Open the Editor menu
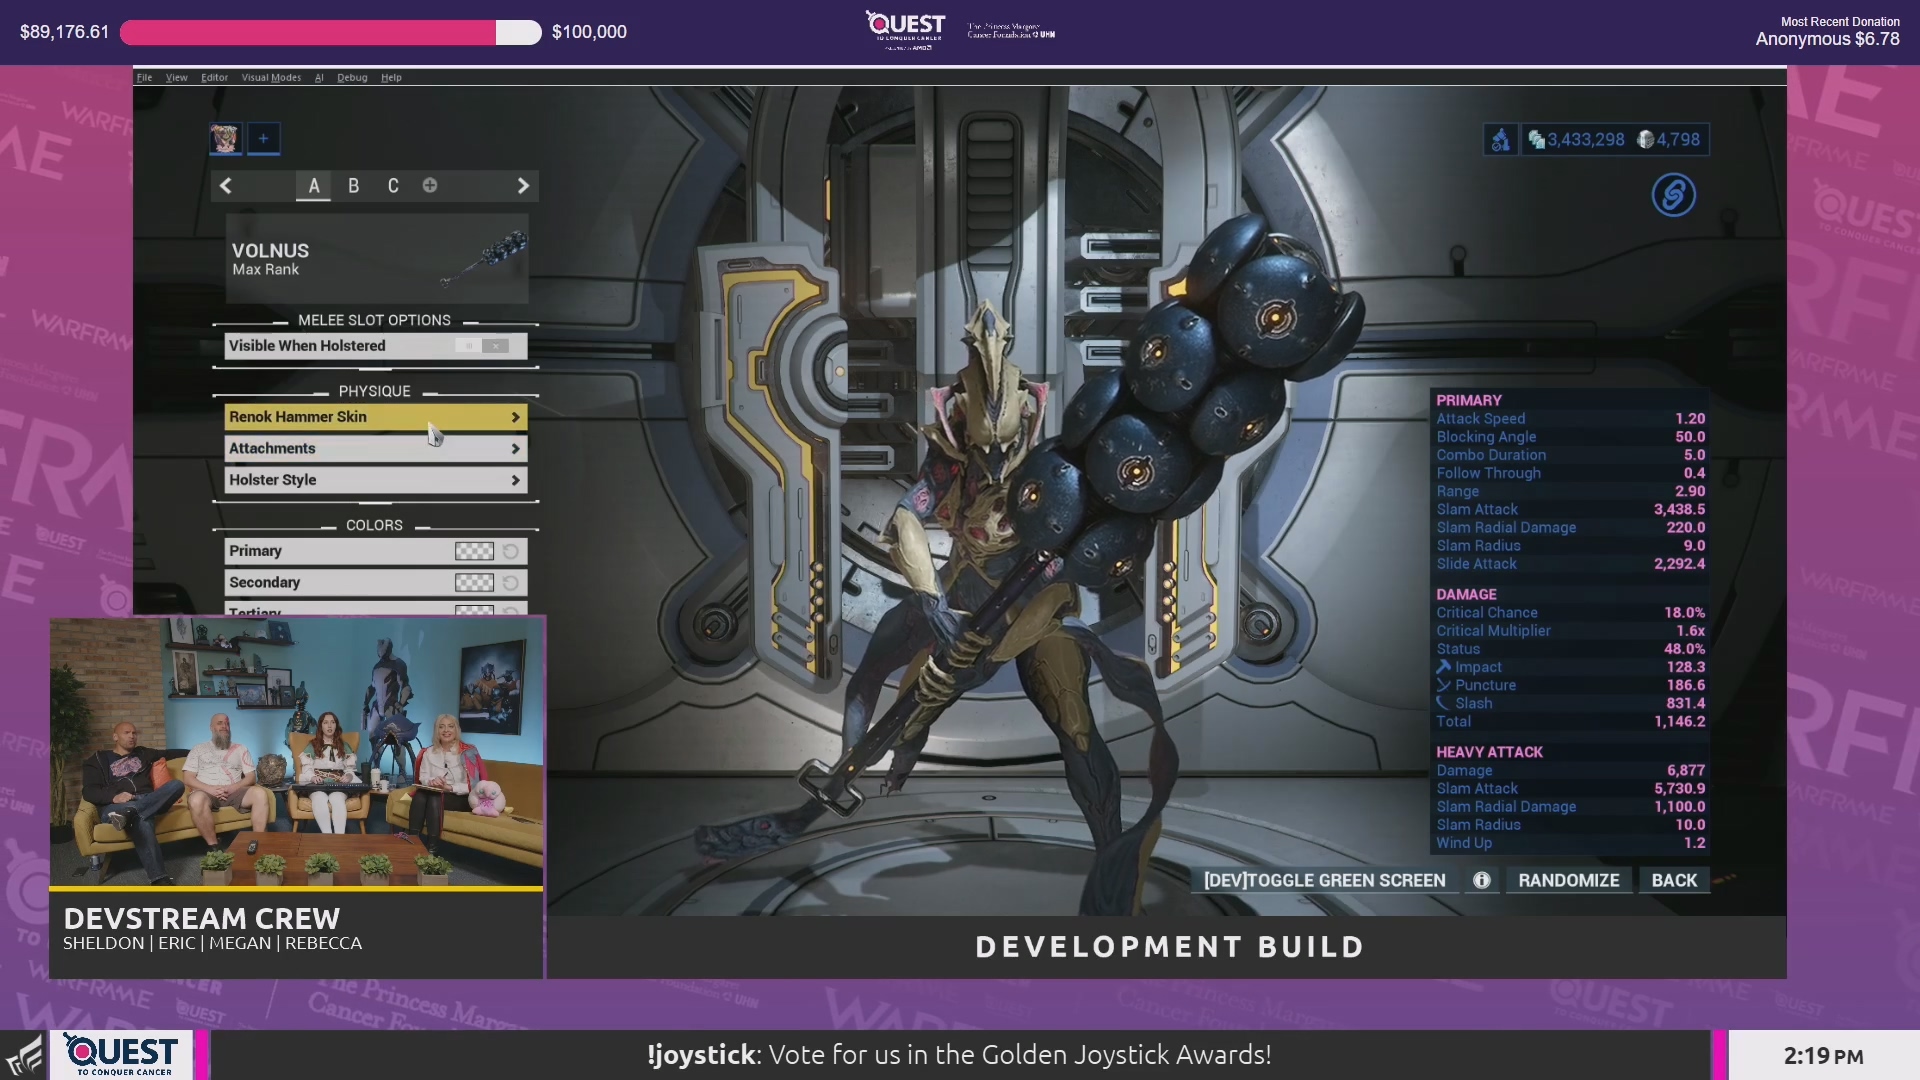This screenshot has height=1080, width=1920. [215, 77]
